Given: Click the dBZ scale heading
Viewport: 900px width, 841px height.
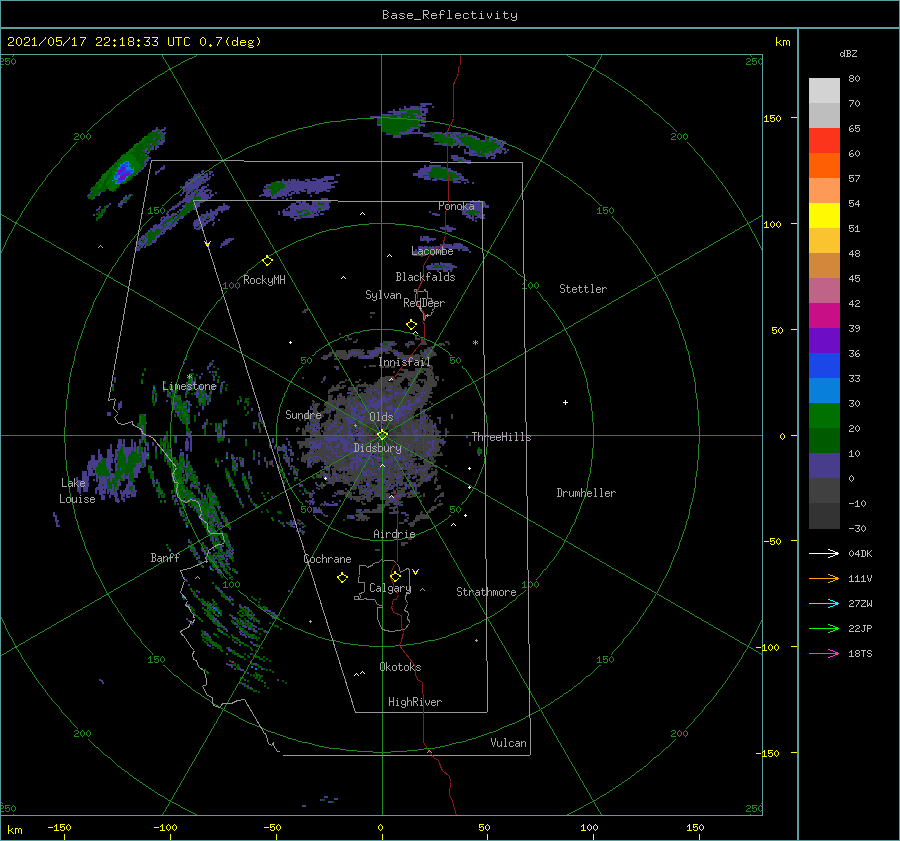Looking at the screenshot, I should (x=848, y=54).
